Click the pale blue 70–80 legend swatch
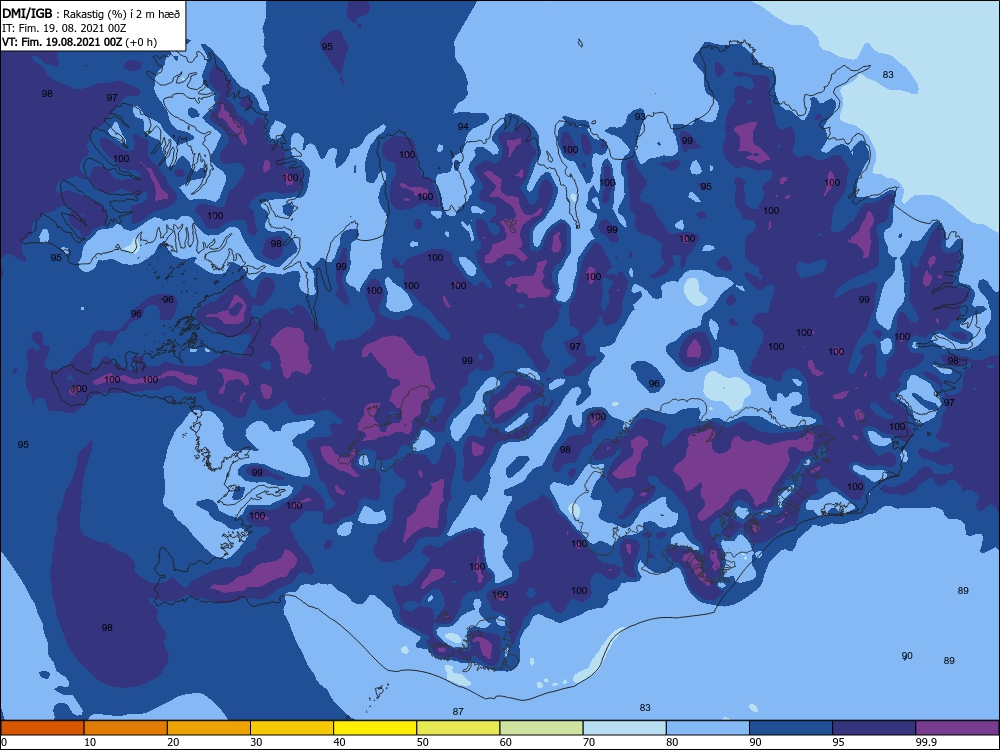 pyautogui.click(x=624, y=728)
